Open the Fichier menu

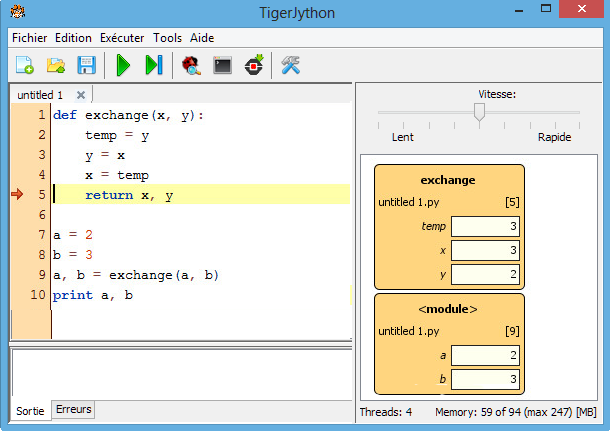(x=30, y=38)
